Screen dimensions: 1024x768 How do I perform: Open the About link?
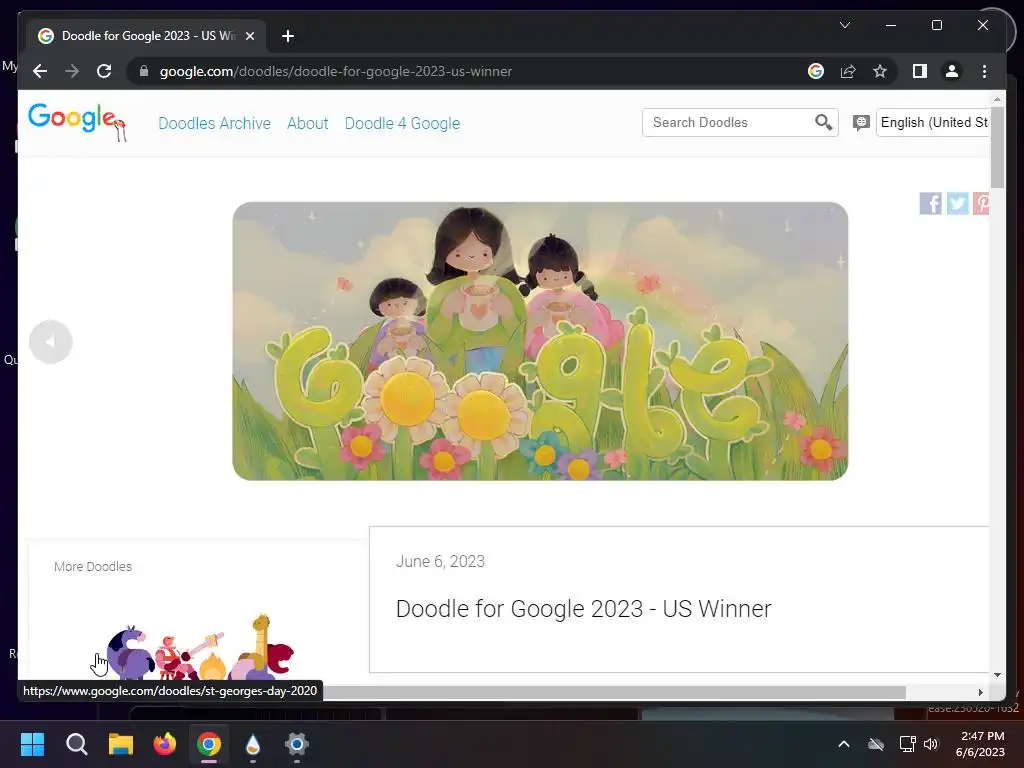tap(308, 123)
